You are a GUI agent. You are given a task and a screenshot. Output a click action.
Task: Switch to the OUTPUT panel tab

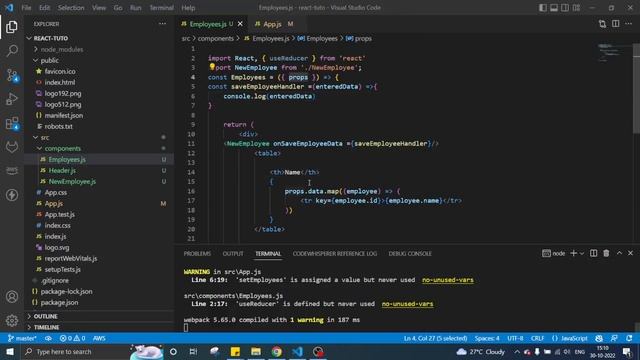[233, 253]
